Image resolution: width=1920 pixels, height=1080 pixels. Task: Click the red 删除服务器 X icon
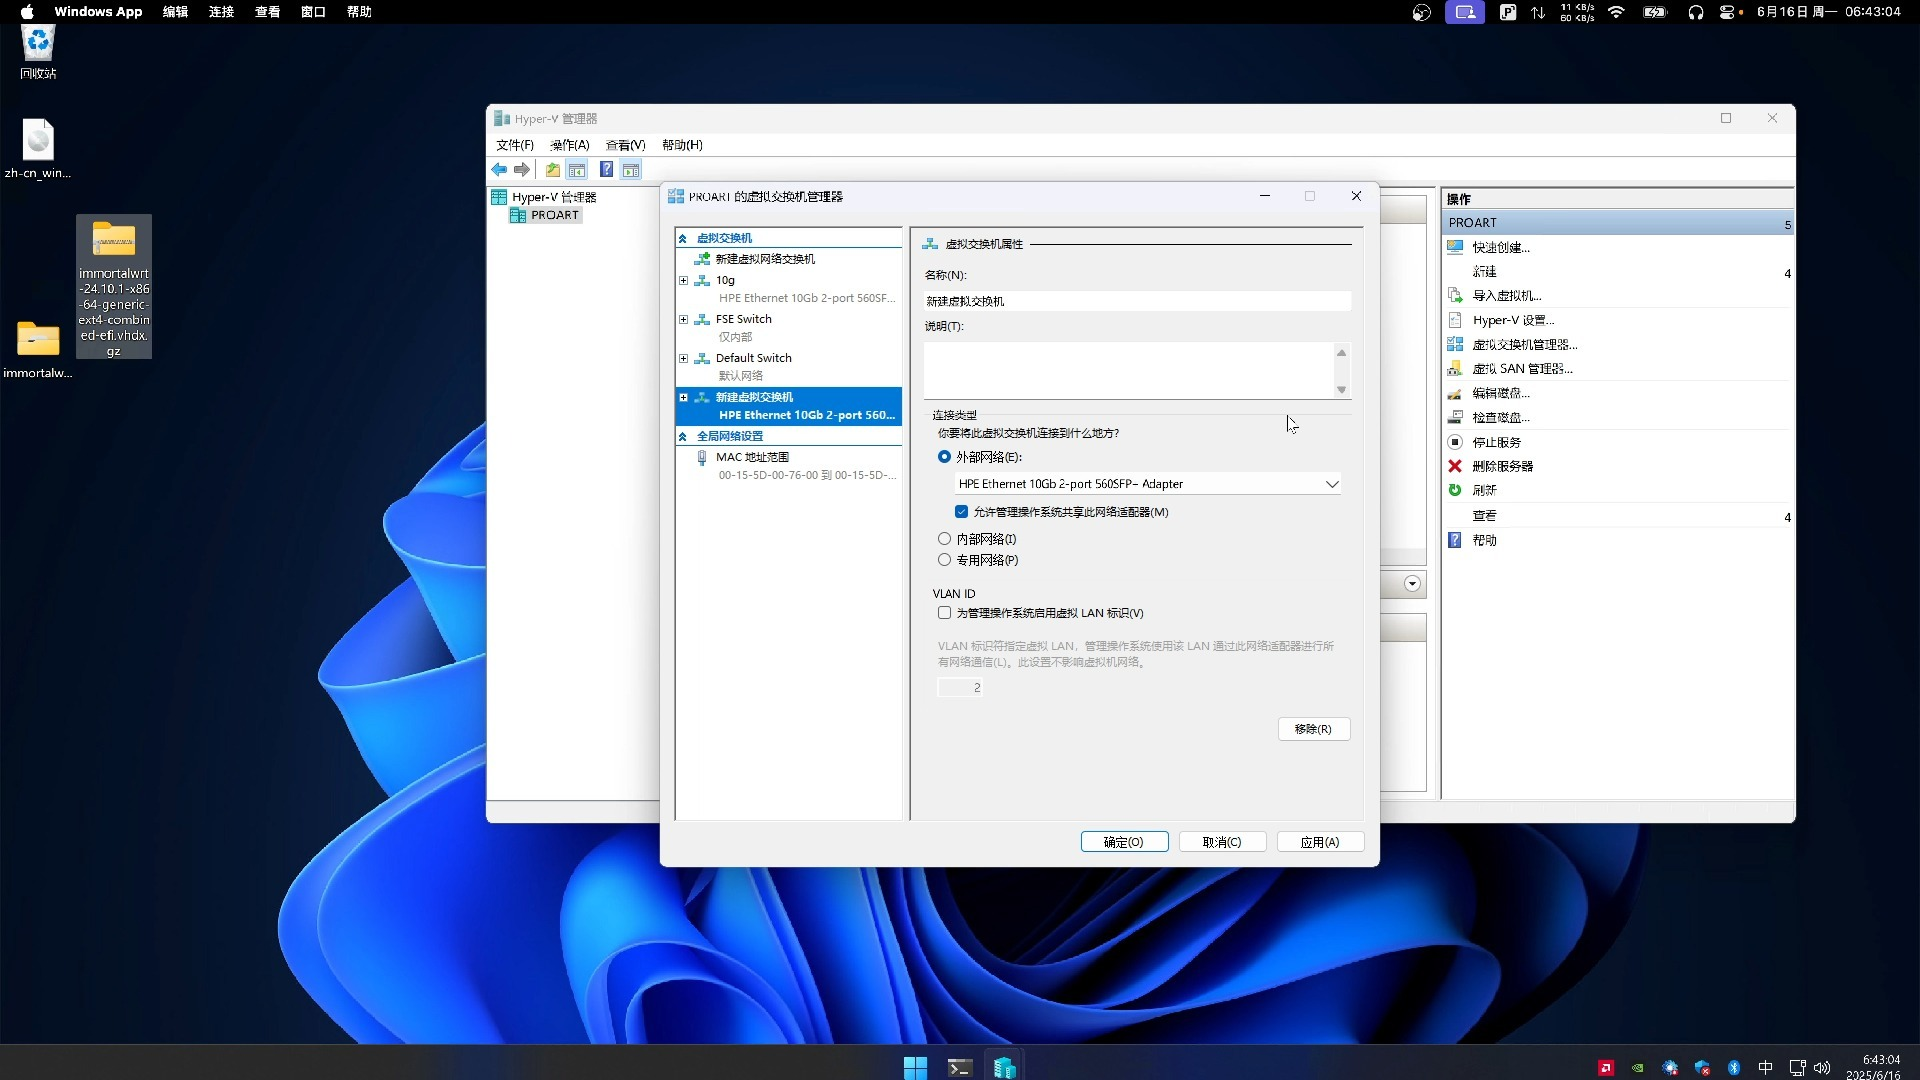(1455, 466)
